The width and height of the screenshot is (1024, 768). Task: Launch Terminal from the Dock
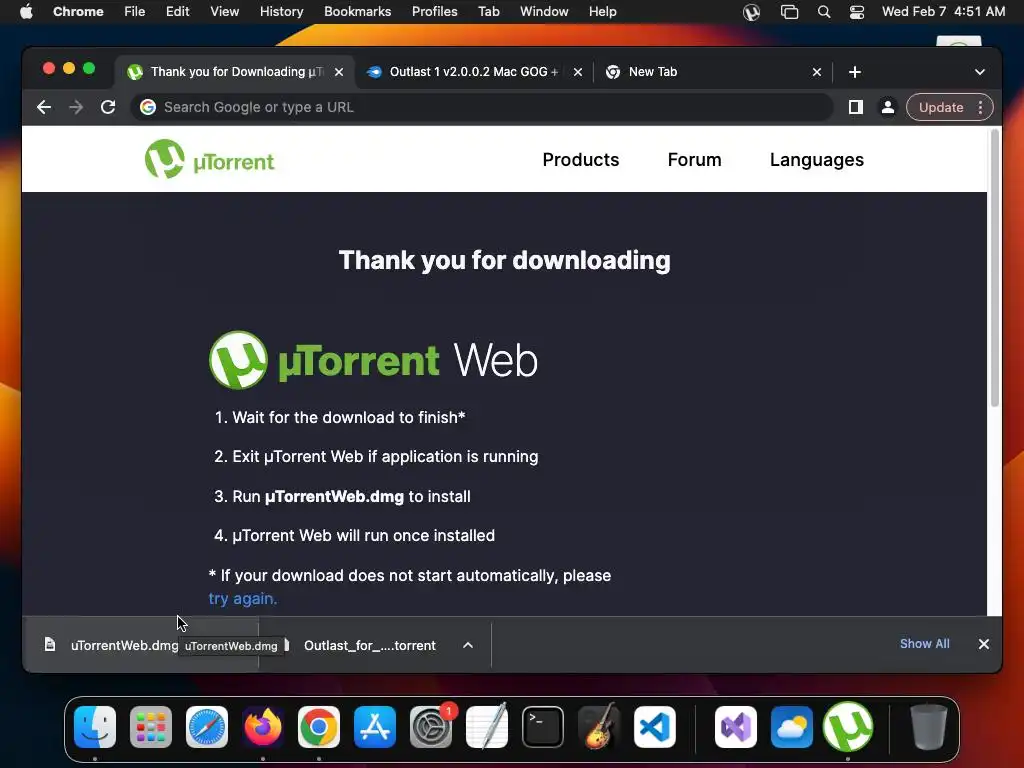(543, 727)
